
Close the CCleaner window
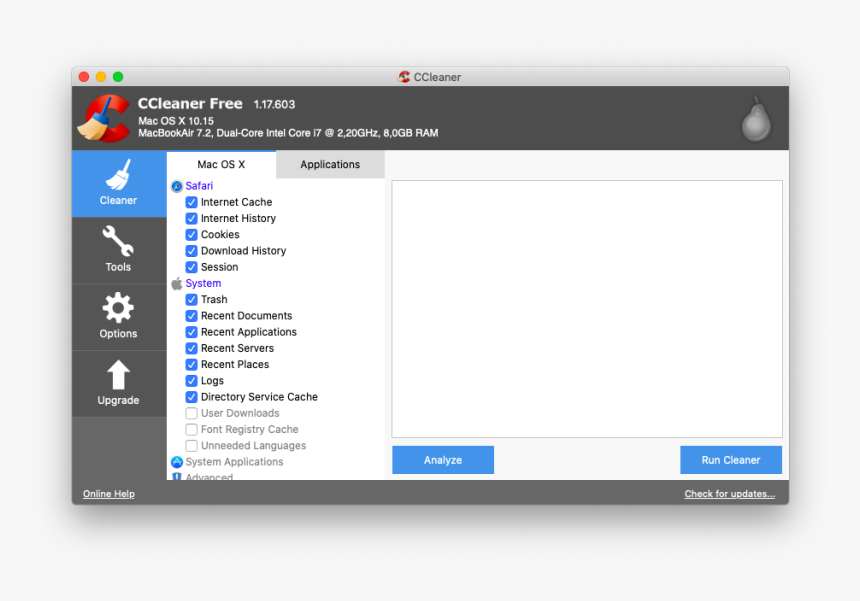click(84, 77)
